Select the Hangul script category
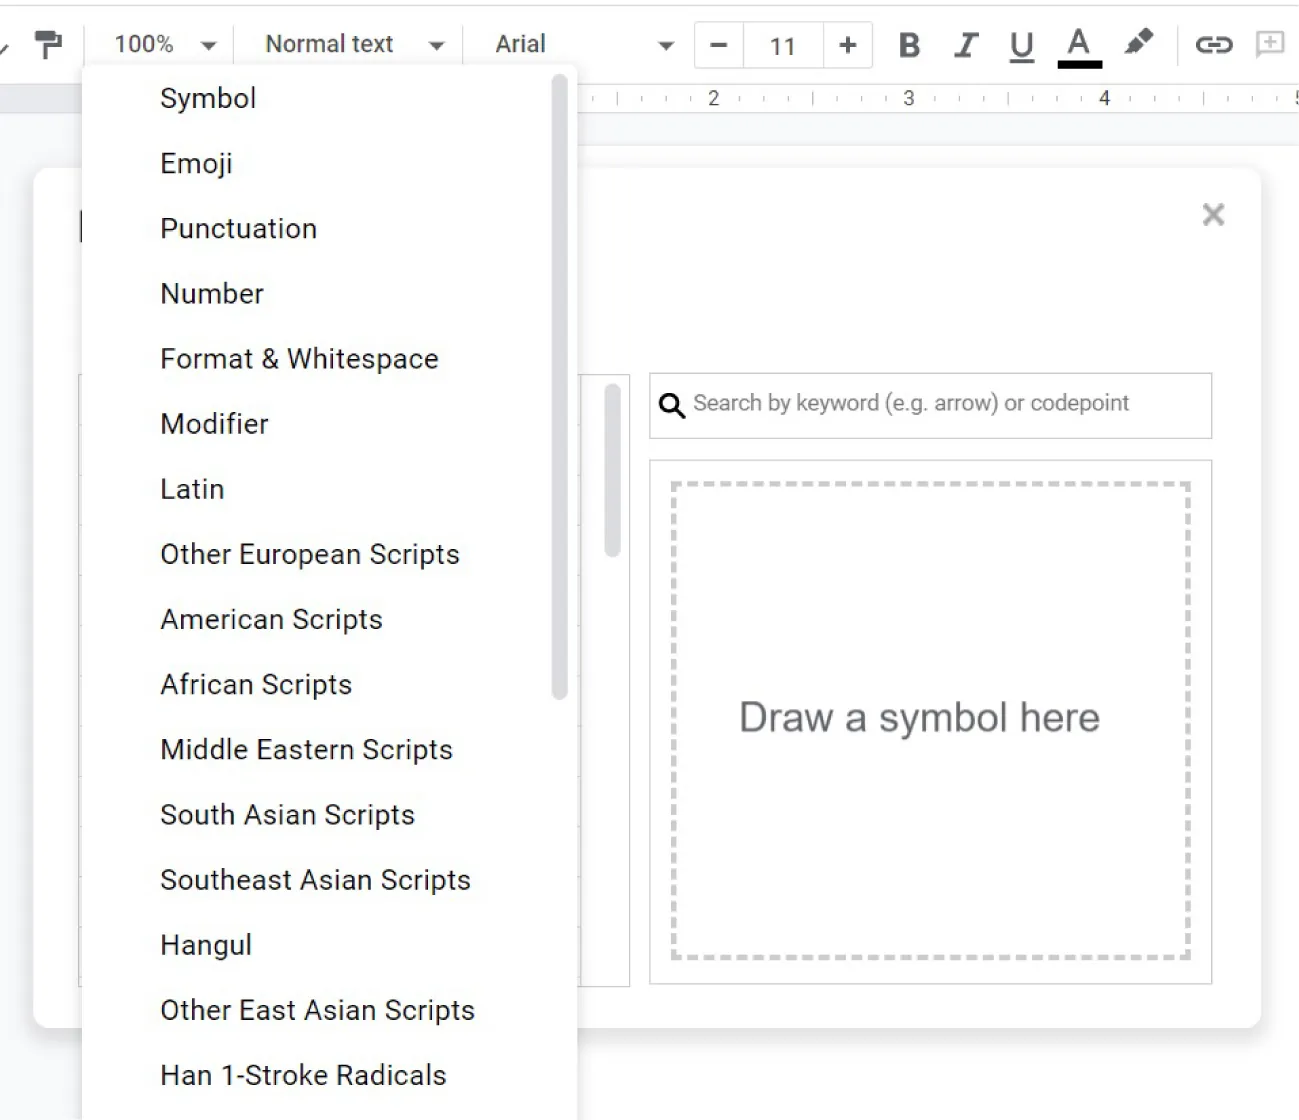 click(205, 944)
